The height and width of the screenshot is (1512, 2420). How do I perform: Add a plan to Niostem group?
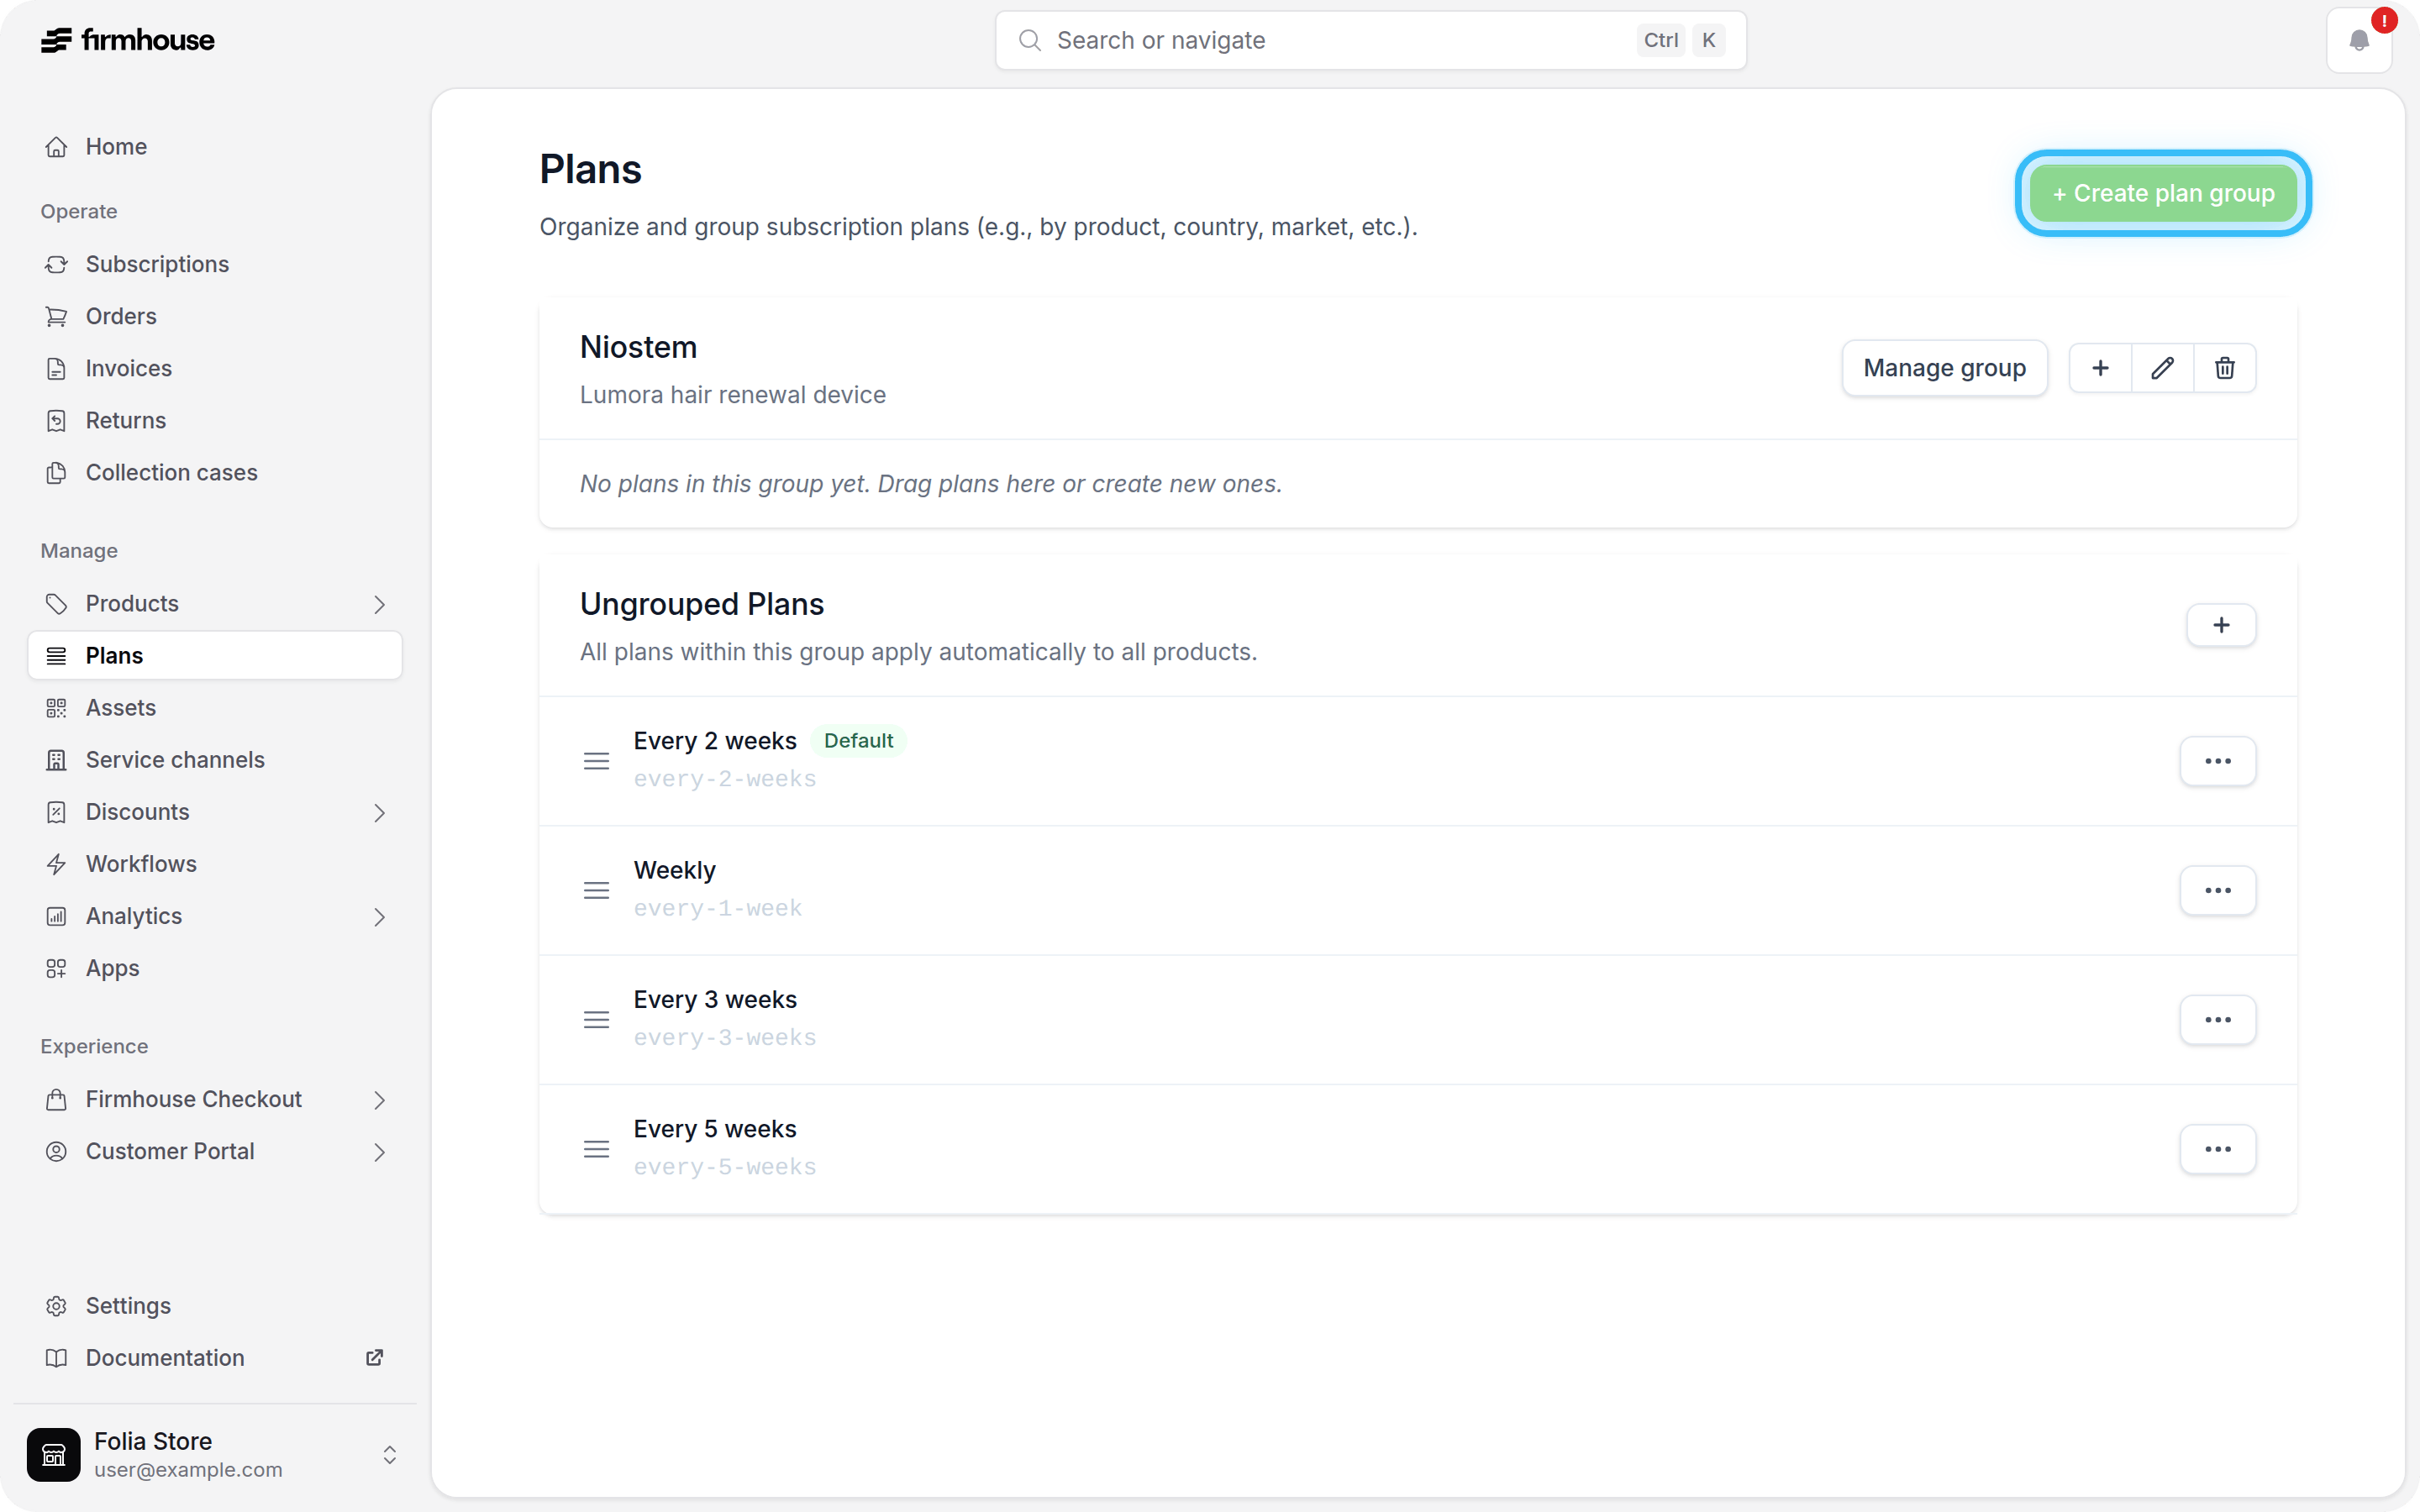pyautogui.click(x=2100, y=368)
